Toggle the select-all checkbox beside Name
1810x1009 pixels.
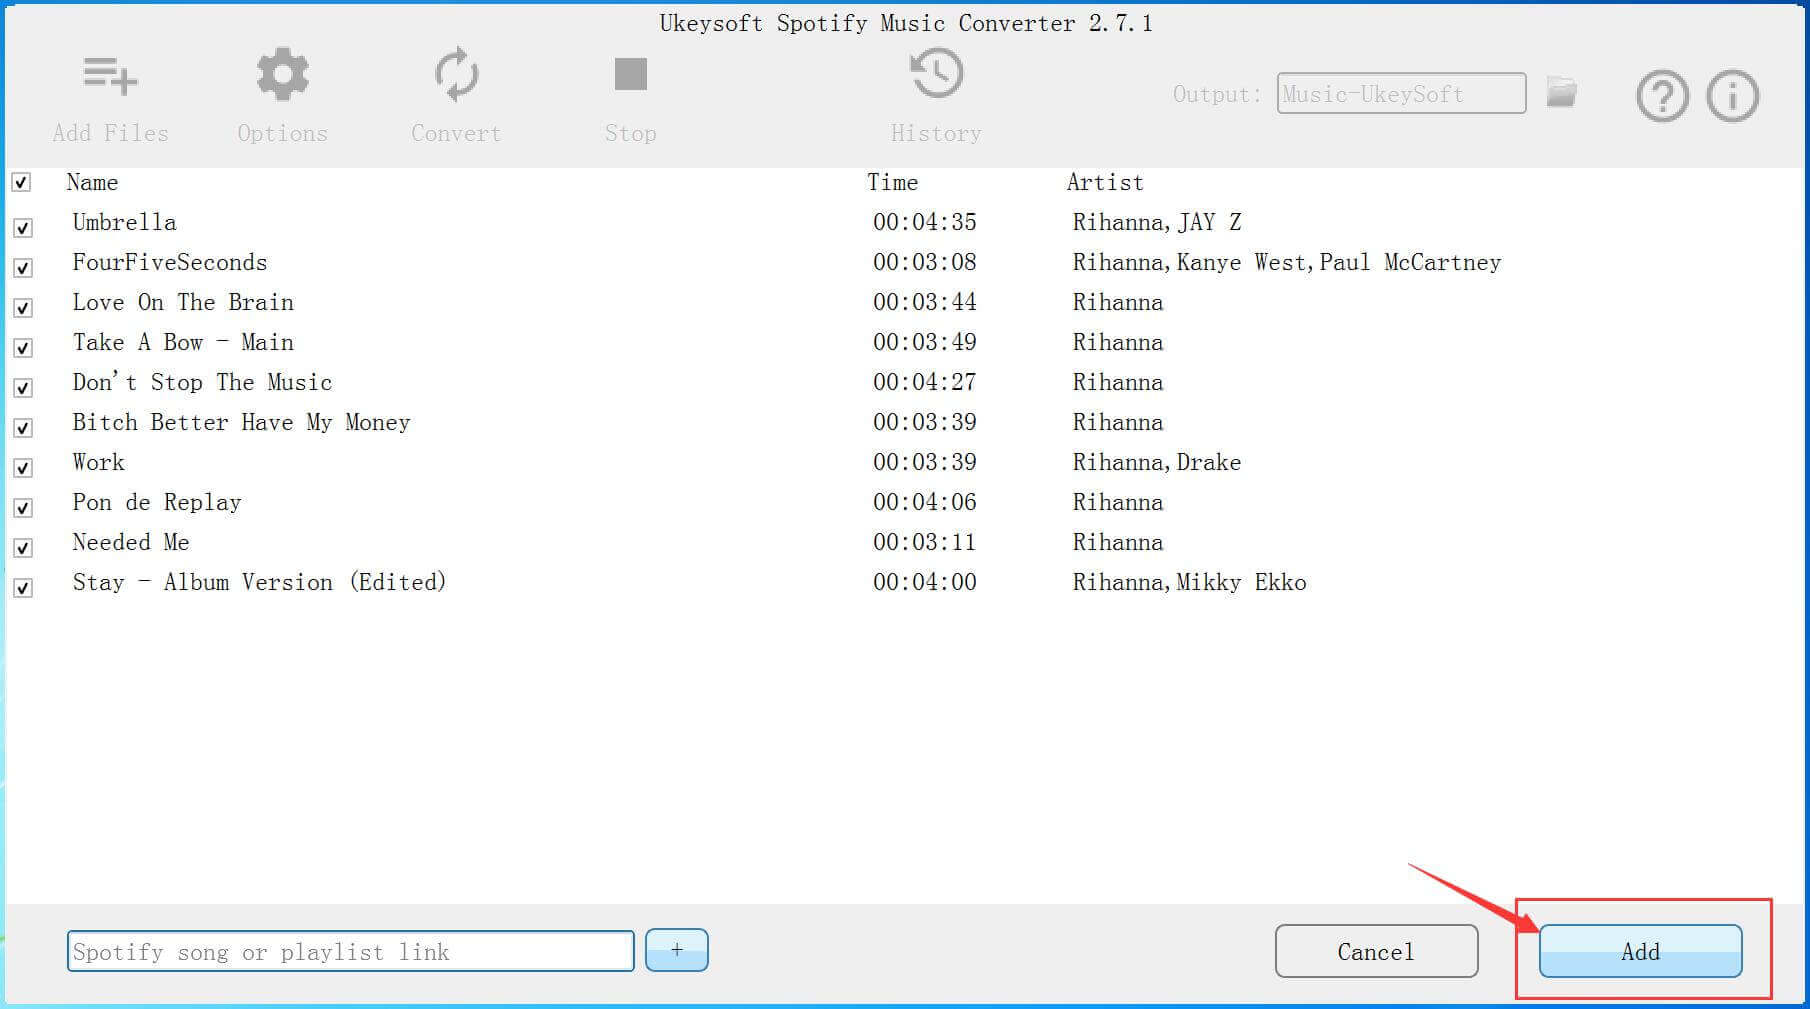(x=21, y=182)
